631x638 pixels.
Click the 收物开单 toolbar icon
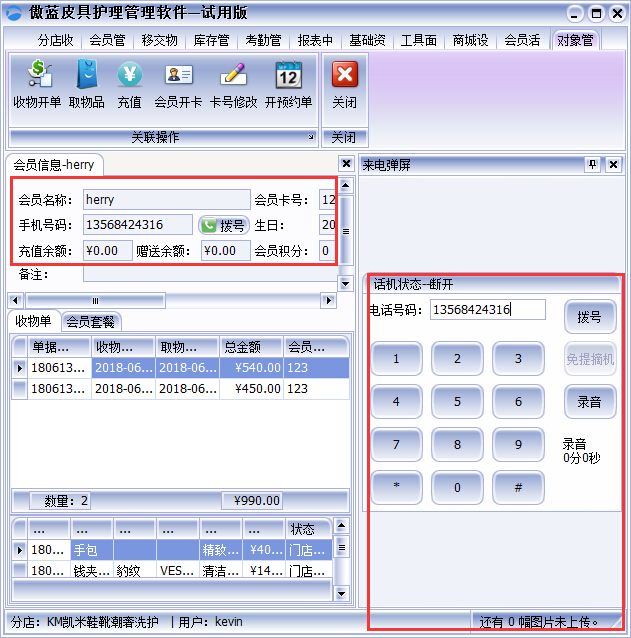(x=37, y=83)
